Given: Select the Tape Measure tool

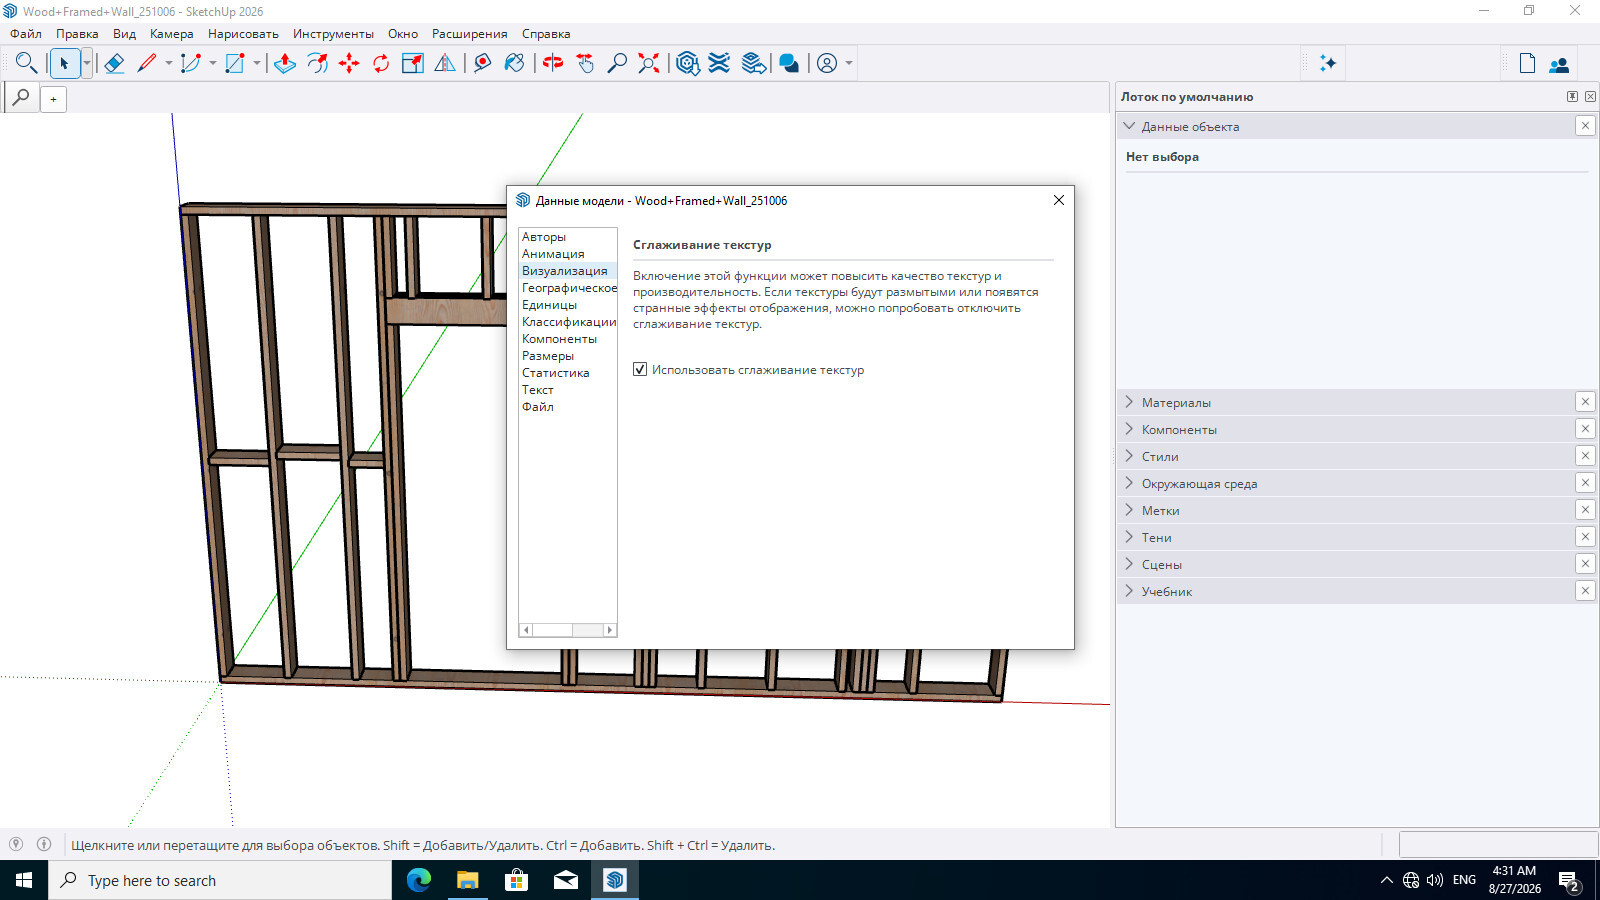Looking at the screenshot, I should pos(483,63).
